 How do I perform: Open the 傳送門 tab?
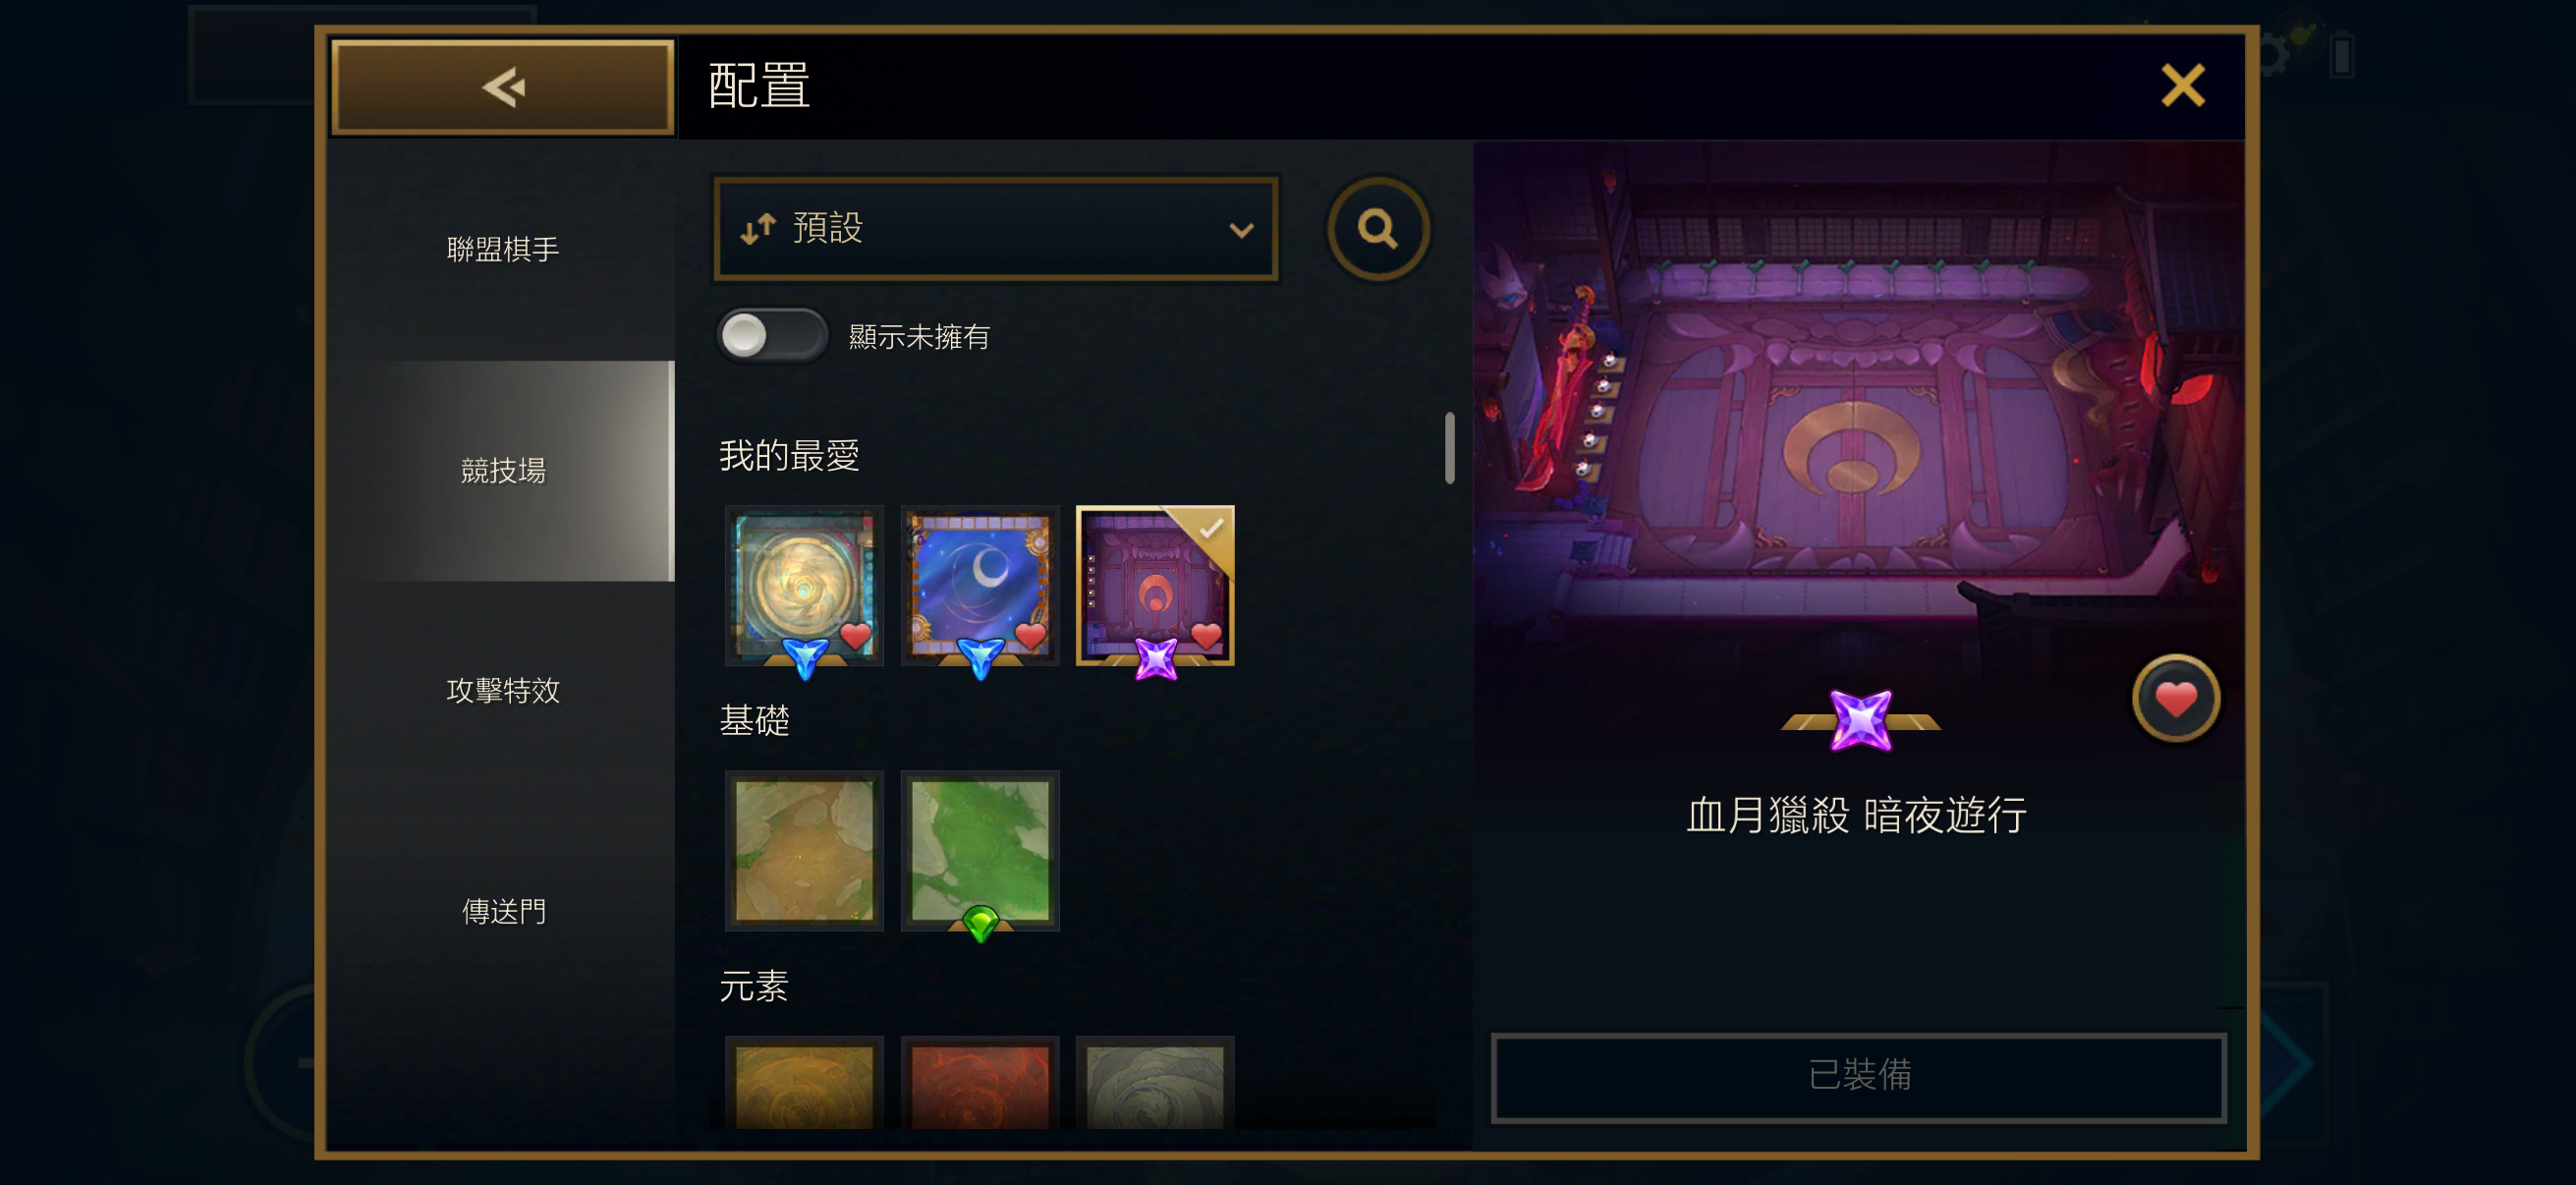coord(503,911)
